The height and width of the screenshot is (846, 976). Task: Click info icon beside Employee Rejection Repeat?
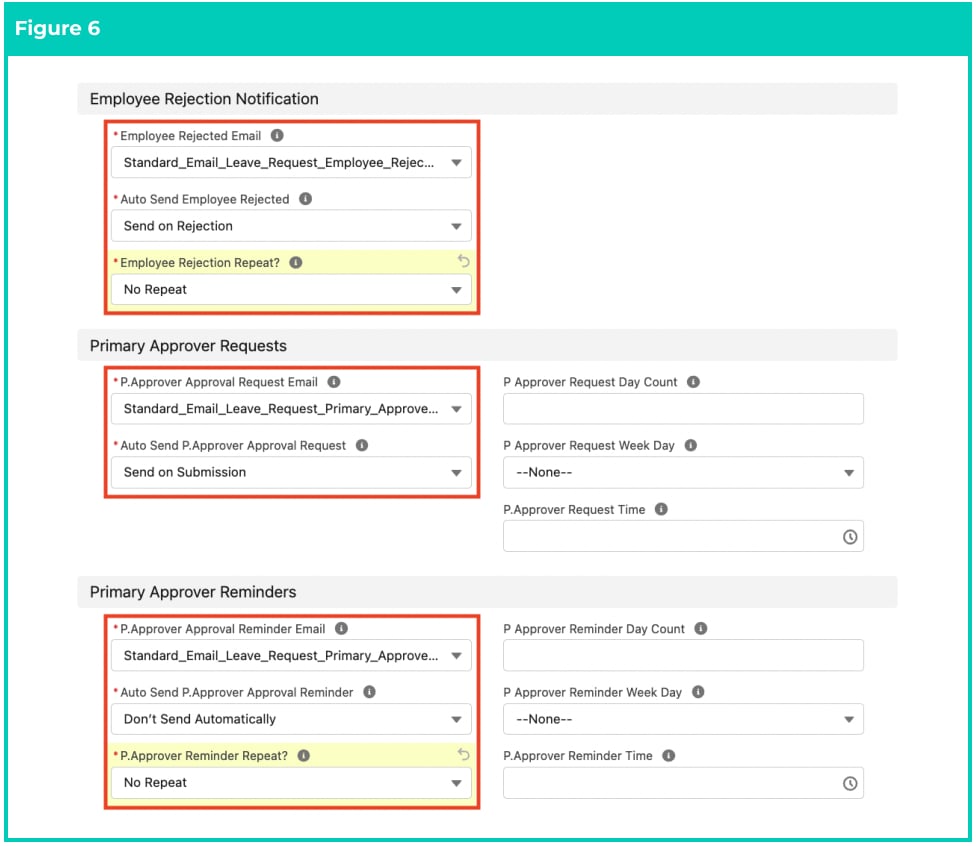(x=296, y=263)
